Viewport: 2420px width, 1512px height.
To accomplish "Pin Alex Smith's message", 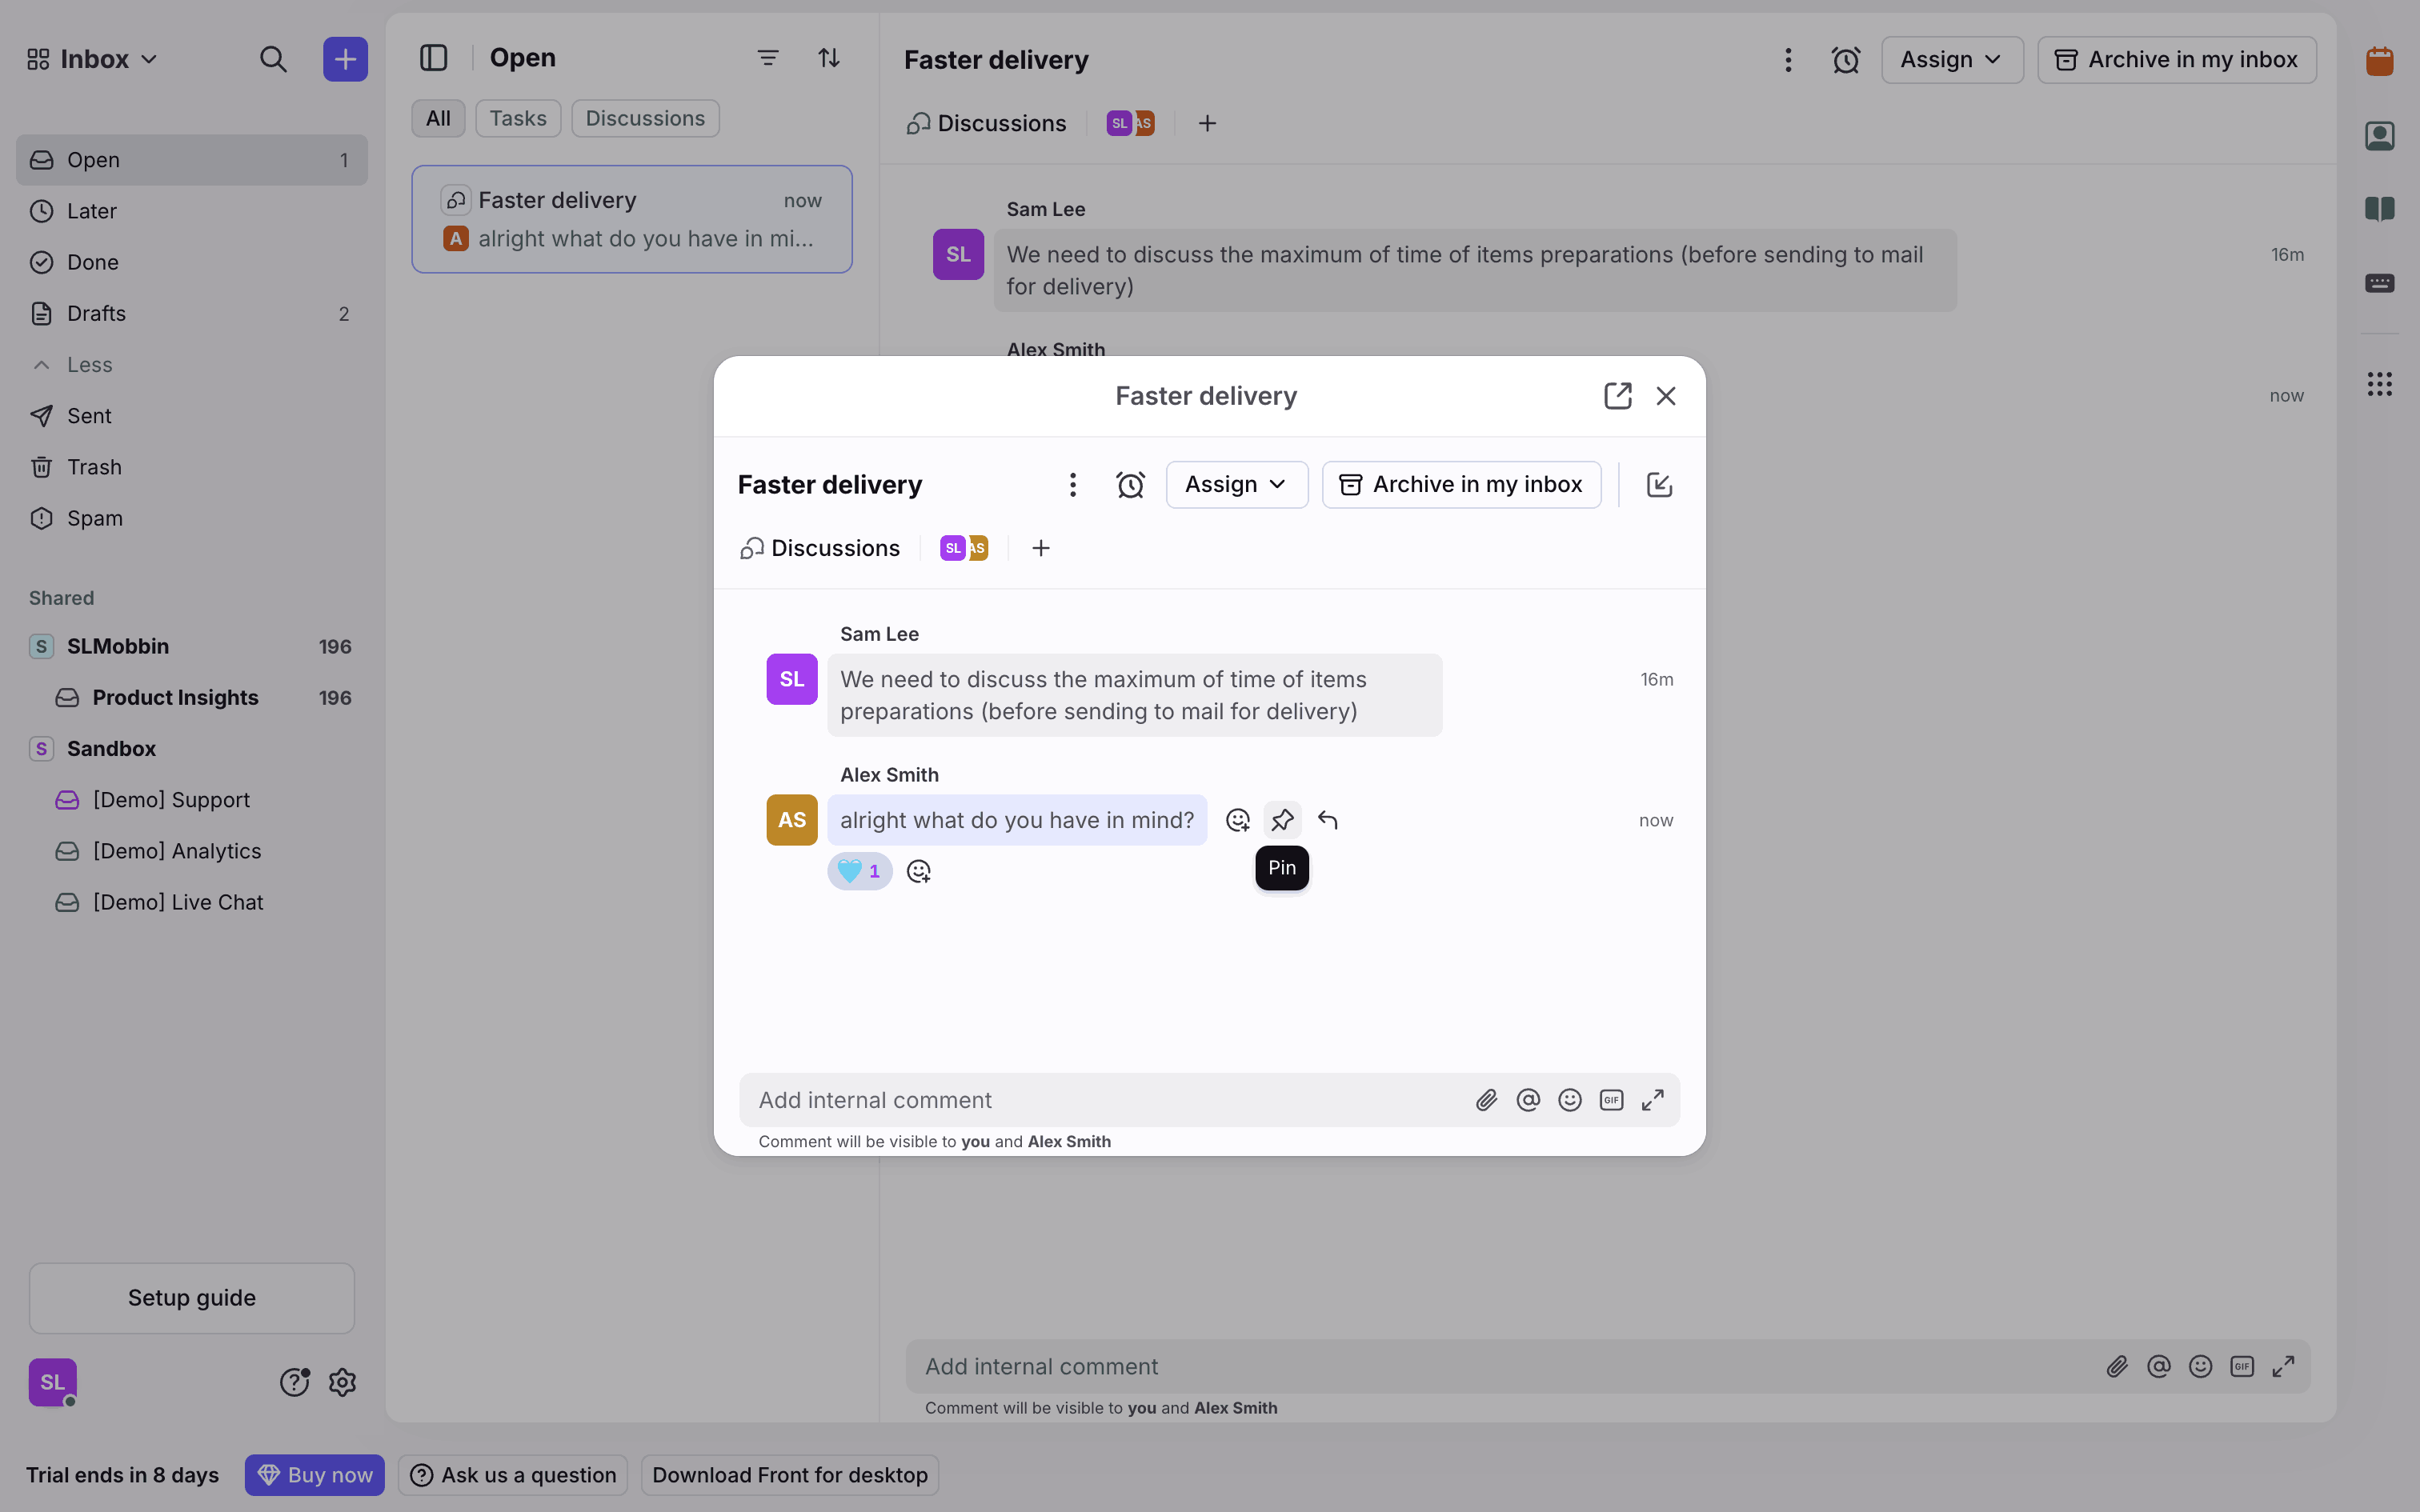I will 1282,820.
